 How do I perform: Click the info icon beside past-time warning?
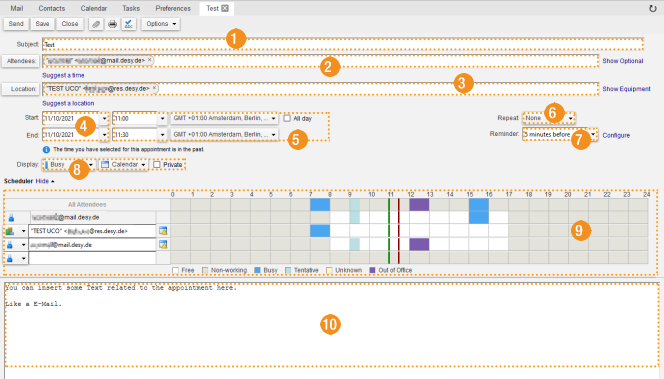point(46,149)
